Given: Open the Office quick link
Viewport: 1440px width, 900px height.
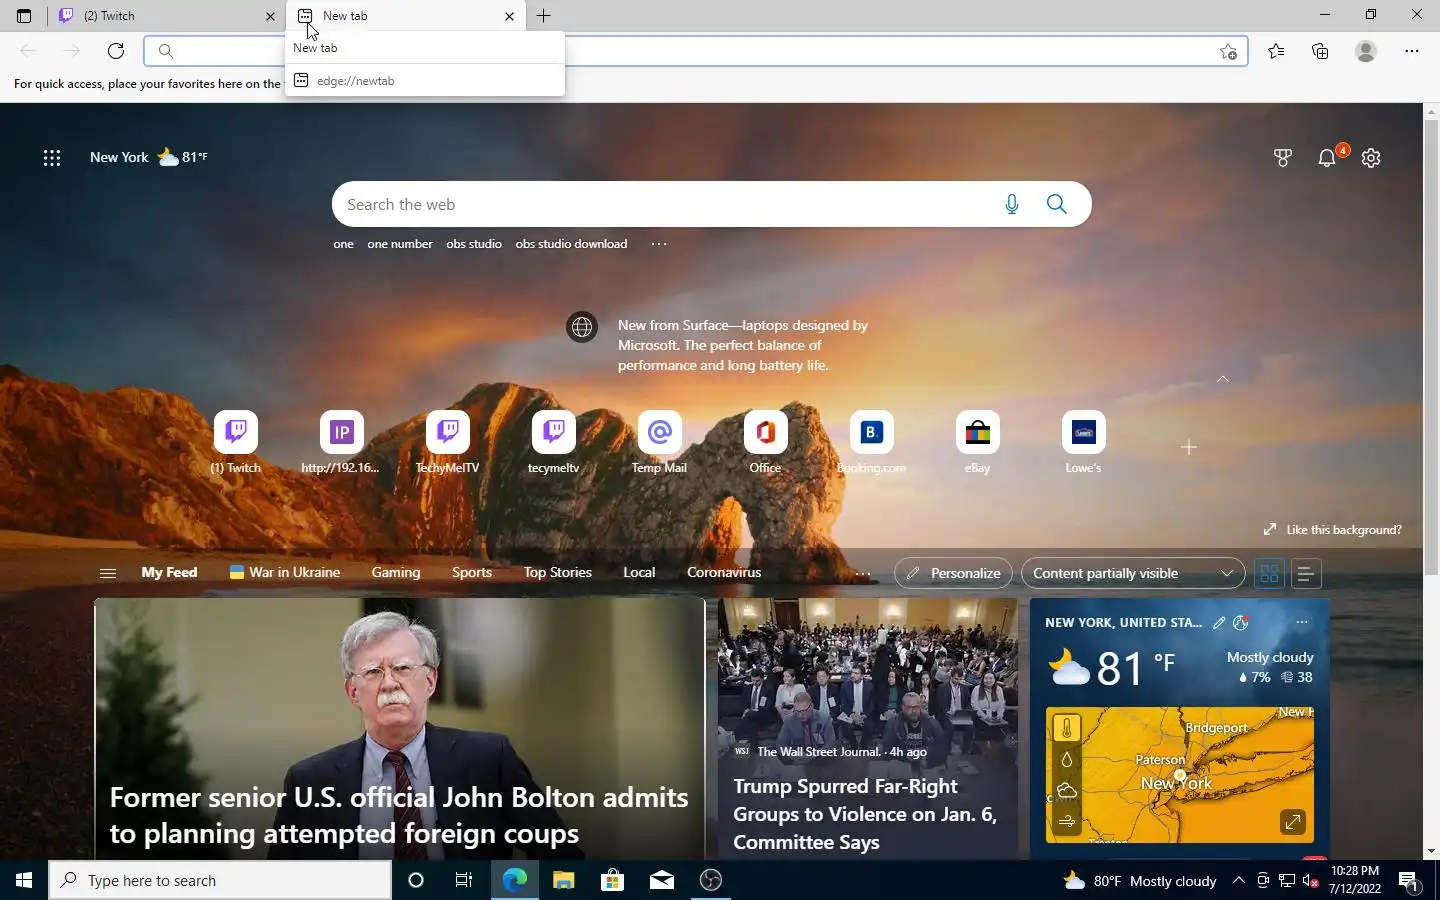Looking at the screenshot, I should pos(765,442).
